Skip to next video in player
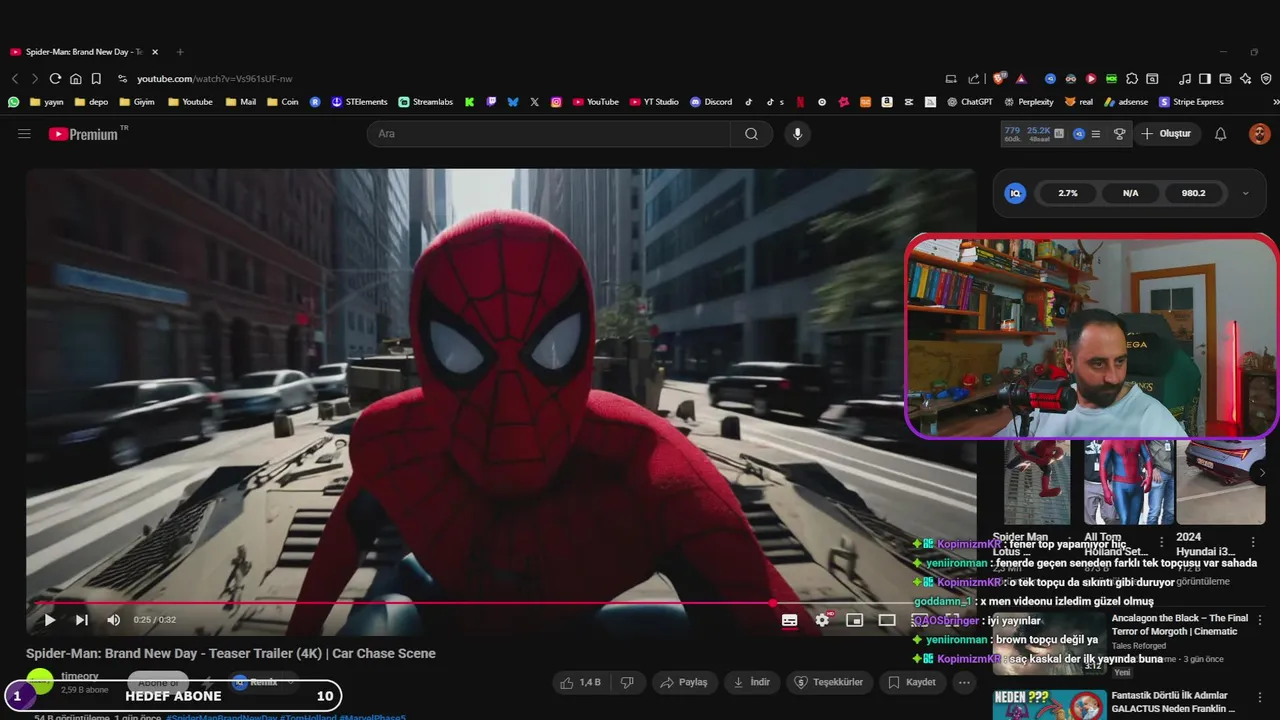The image size is (1280, 720). click(82, 620)
